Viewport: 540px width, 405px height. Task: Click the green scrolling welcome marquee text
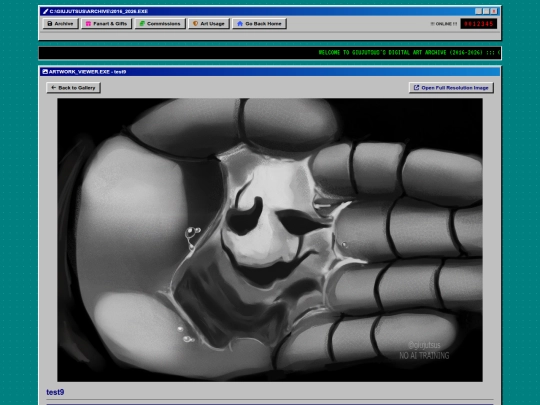[x=409, y=53]
